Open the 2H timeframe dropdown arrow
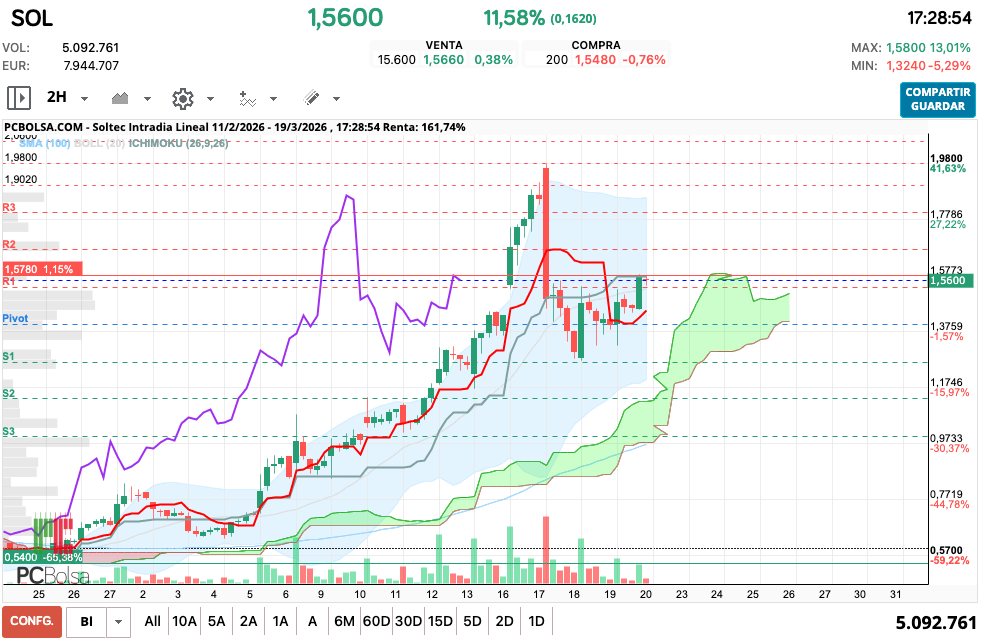The width and height of the screenshot is (991, 643). coord(85,99)
